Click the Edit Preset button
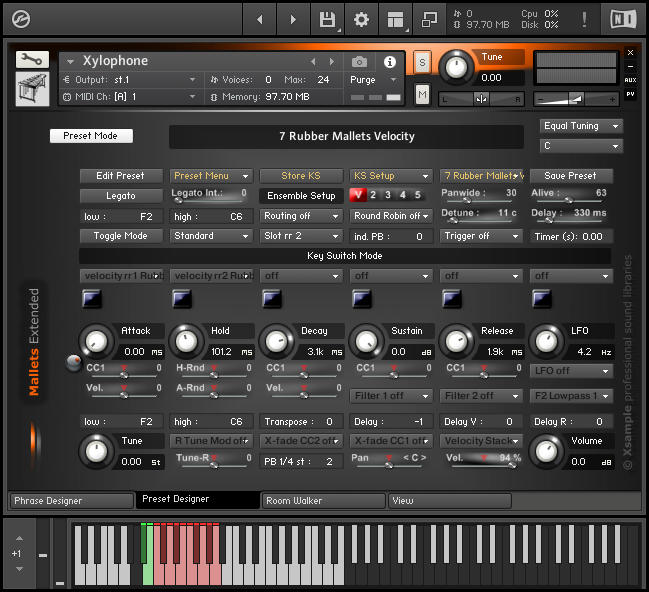Viewport: 649px width, 592px height. click(121, 176)
